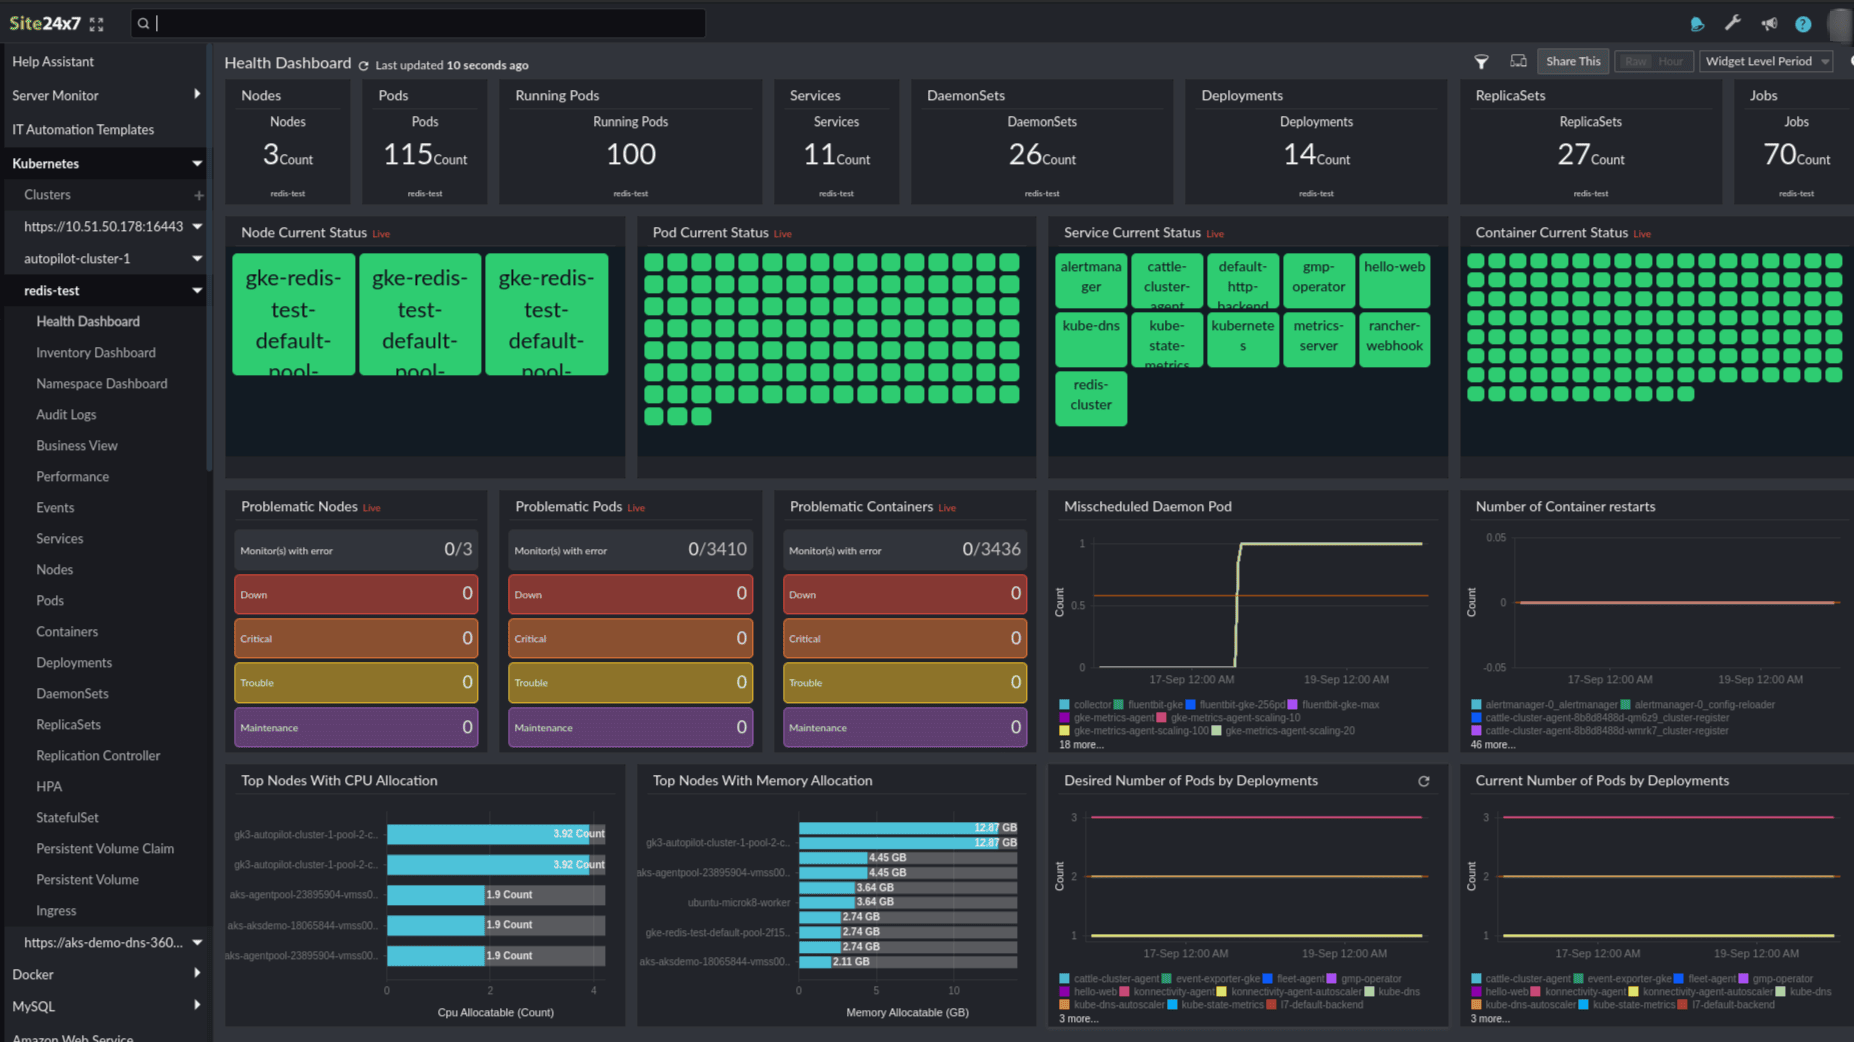Expand the autopilot-cluster-1 tree node

tap(197, 258)
